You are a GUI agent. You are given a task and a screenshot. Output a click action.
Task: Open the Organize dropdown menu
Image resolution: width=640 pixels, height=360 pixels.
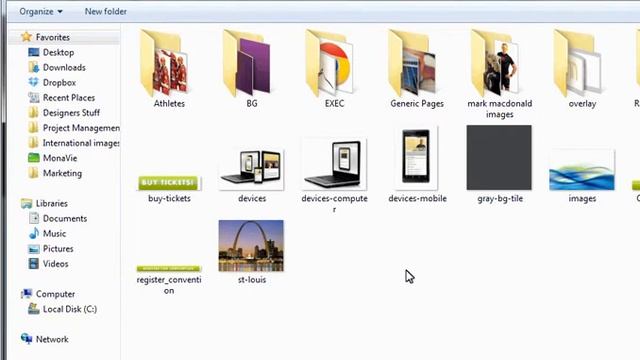(41, 11)
